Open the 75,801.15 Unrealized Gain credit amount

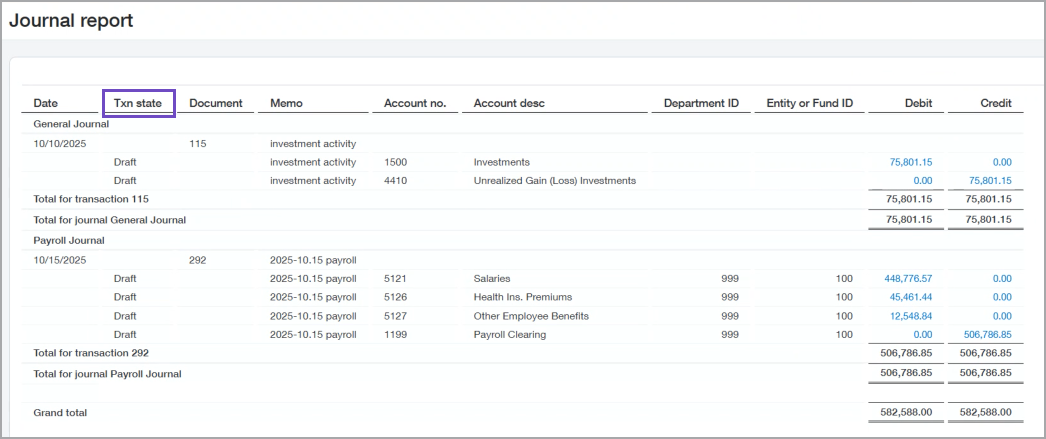coord(990,181)
